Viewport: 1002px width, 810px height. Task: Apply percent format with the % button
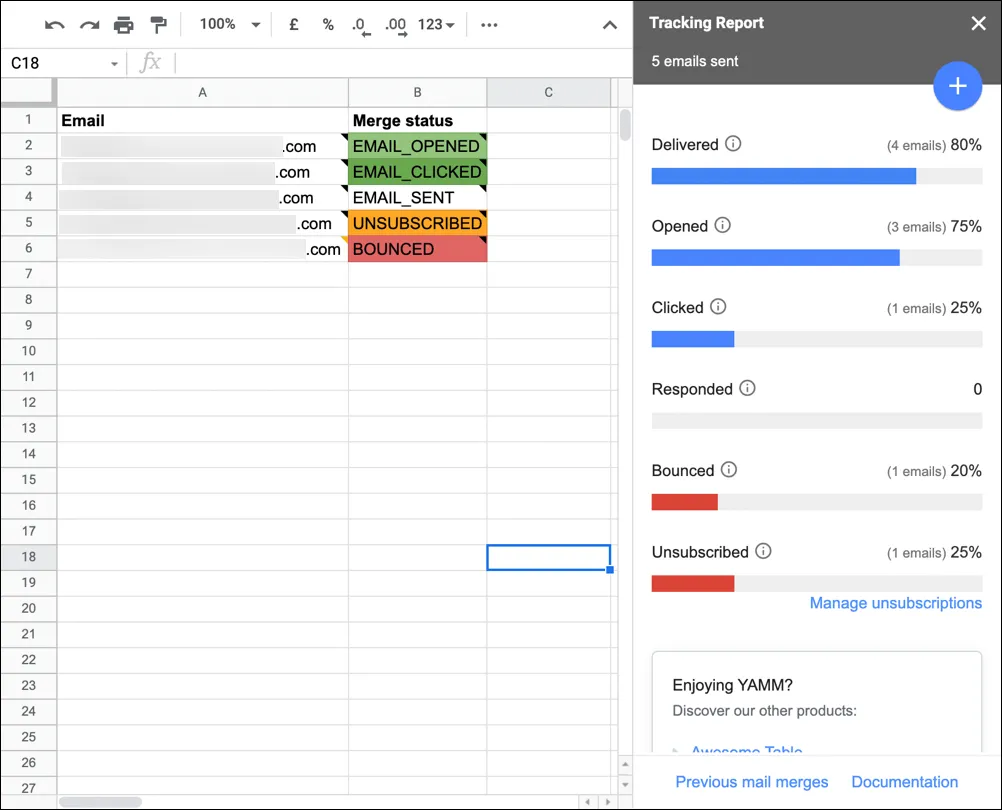[x=328, y=24]
